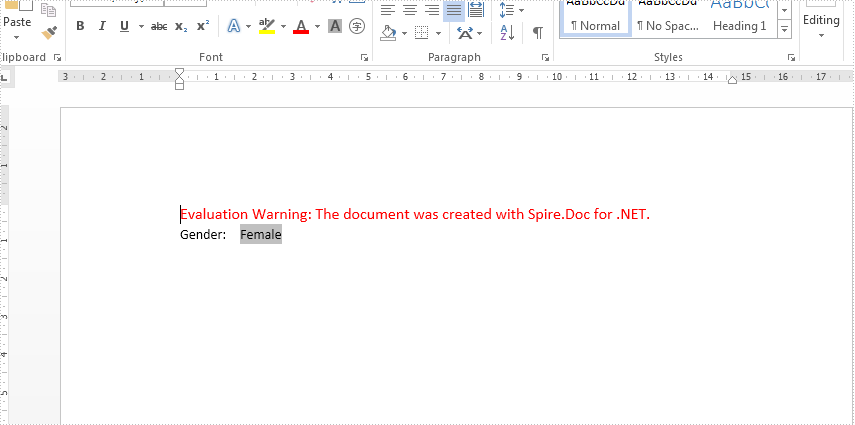The width and height of the screenshot is (855, 425).
Task: Align text right
Action: [432, 10]
